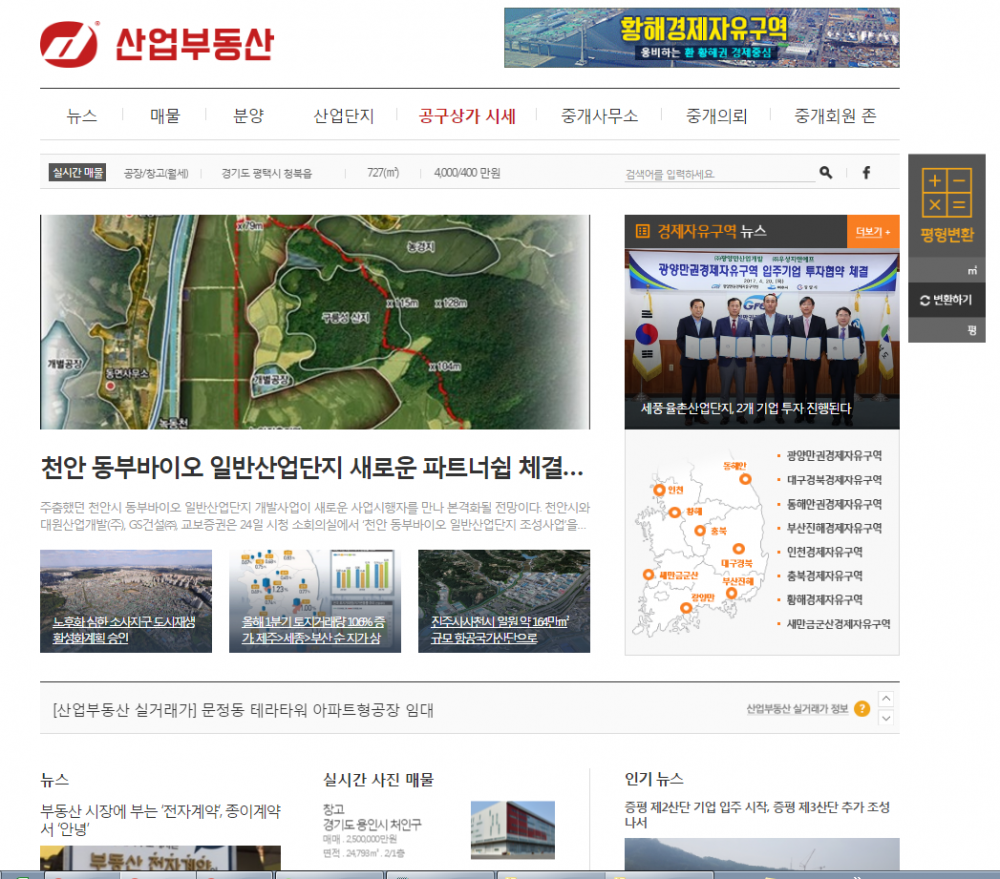Select the 새만금군산 marker on the map
The height and width of the screenshot is (879, 1000).
tap(648, 574)
